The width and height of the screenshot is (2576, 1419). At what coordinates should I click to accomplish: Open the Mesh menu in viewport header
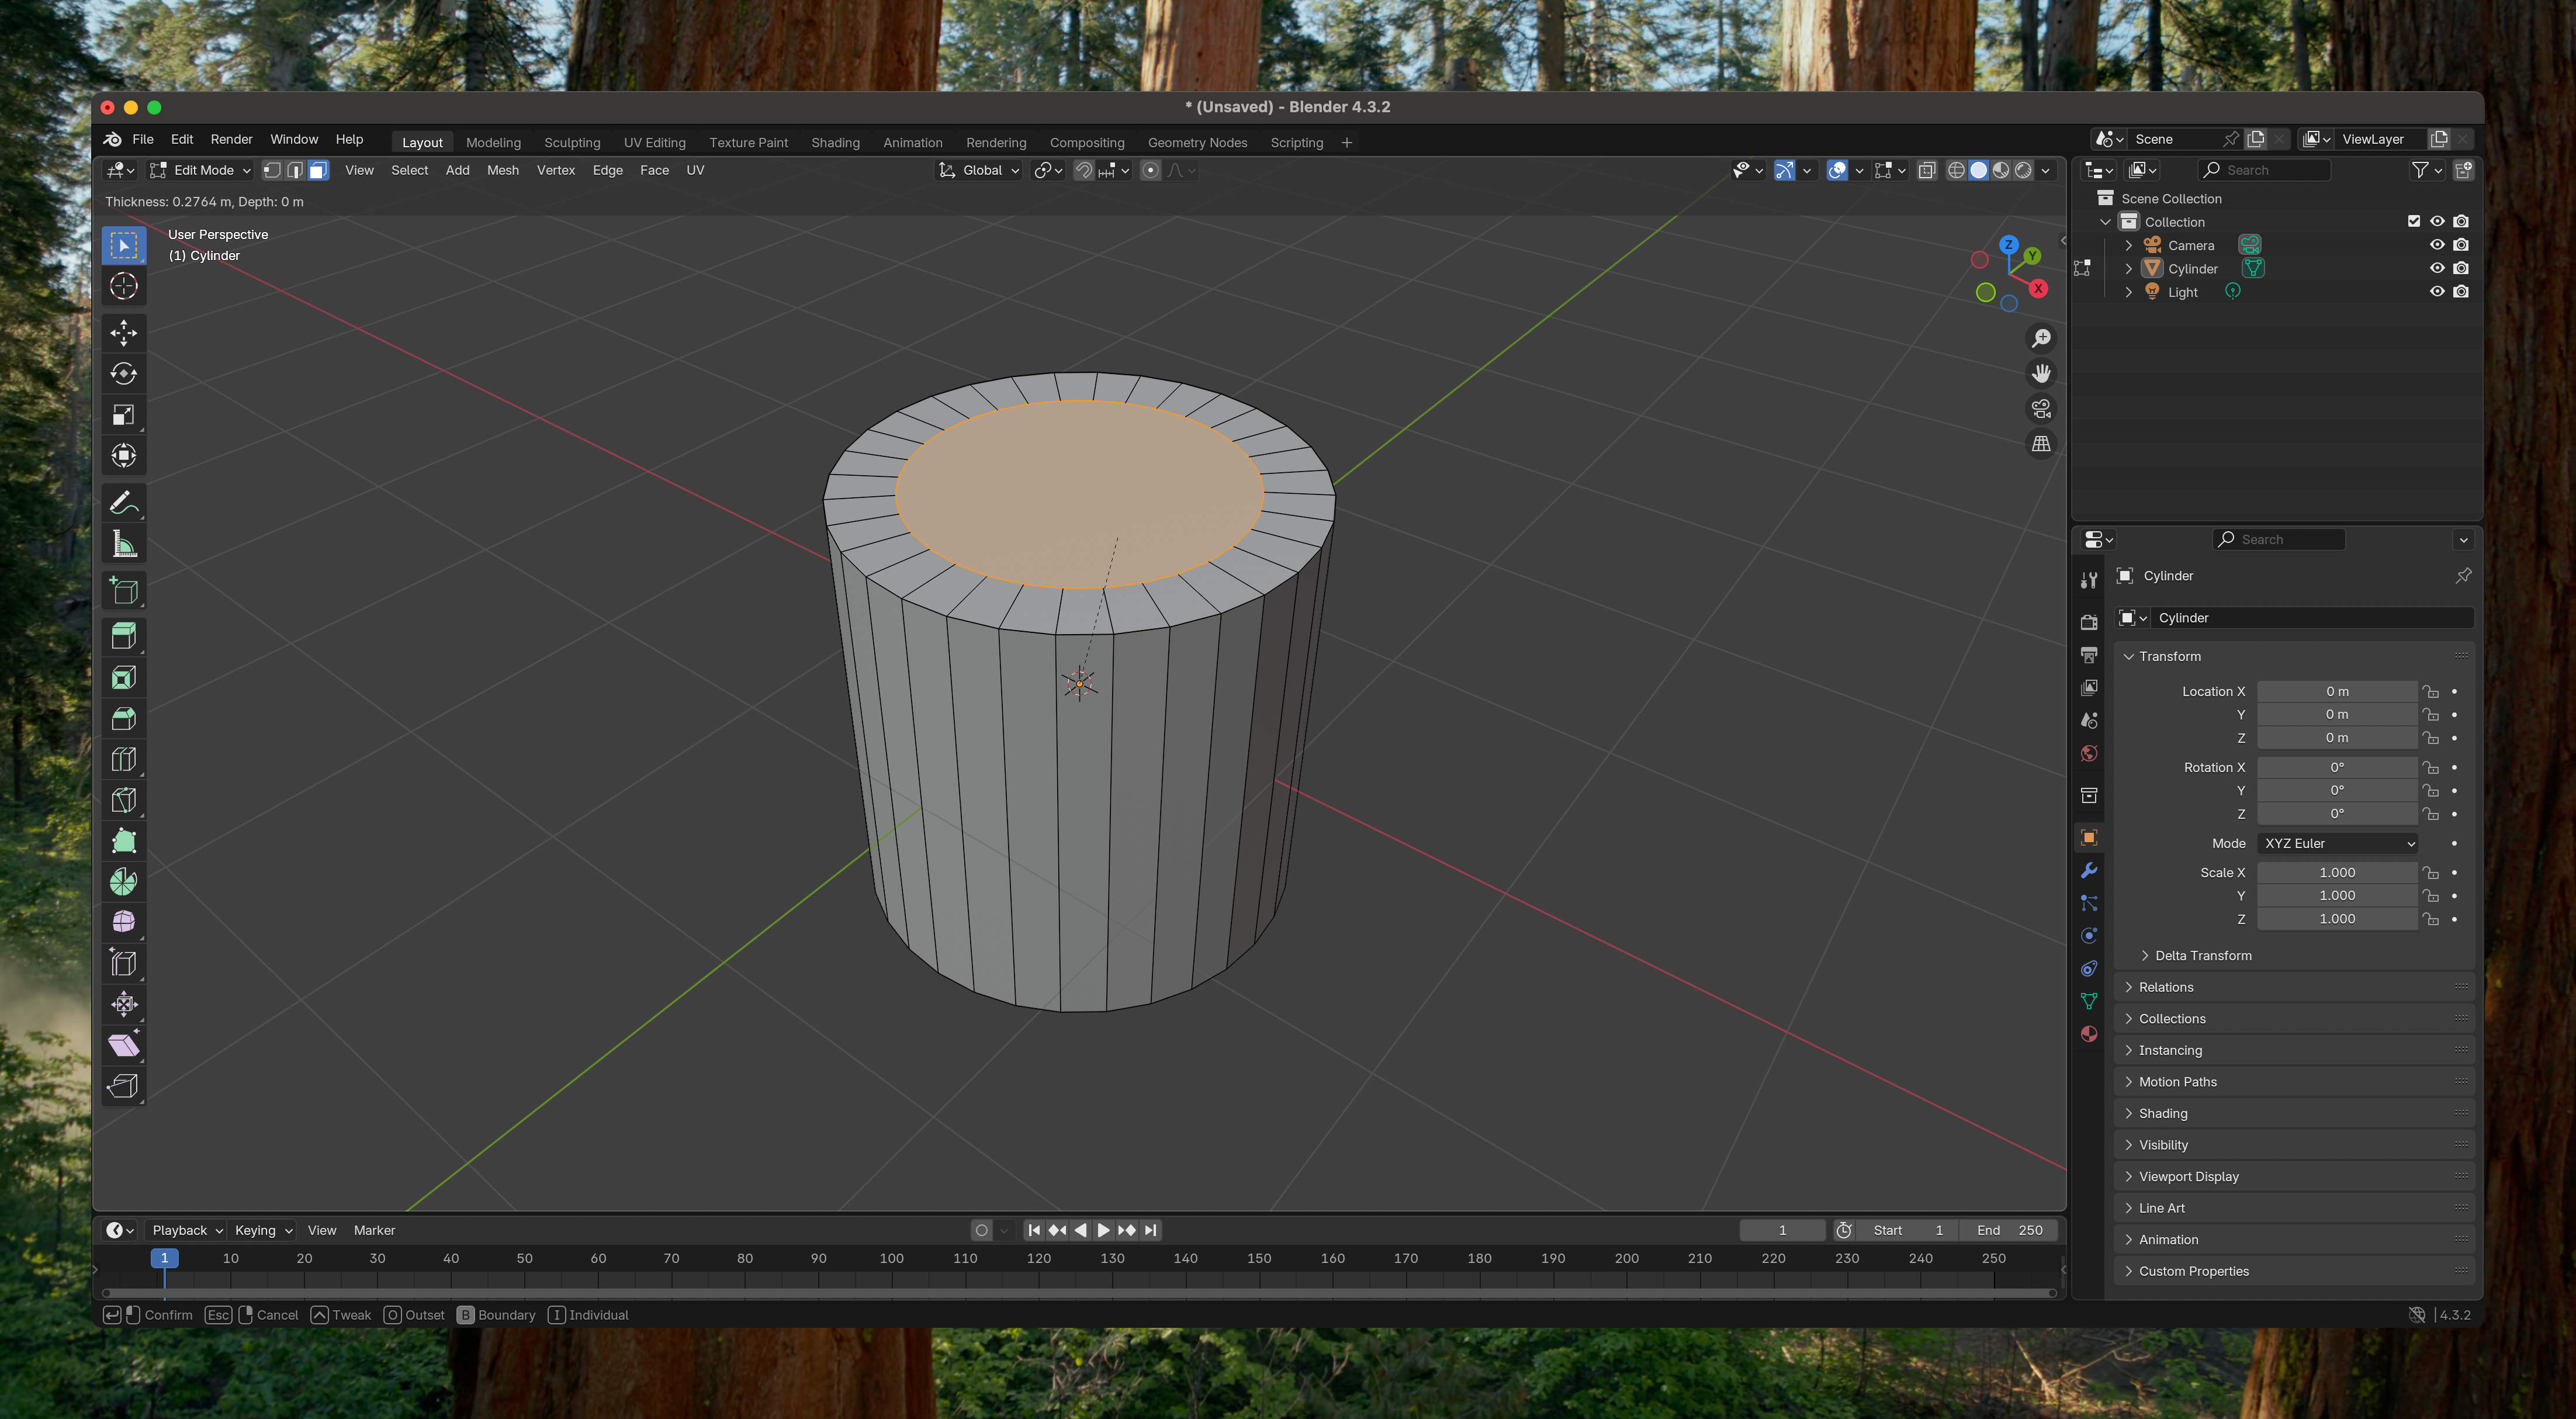pyautogui.click(x=502, y=170)
